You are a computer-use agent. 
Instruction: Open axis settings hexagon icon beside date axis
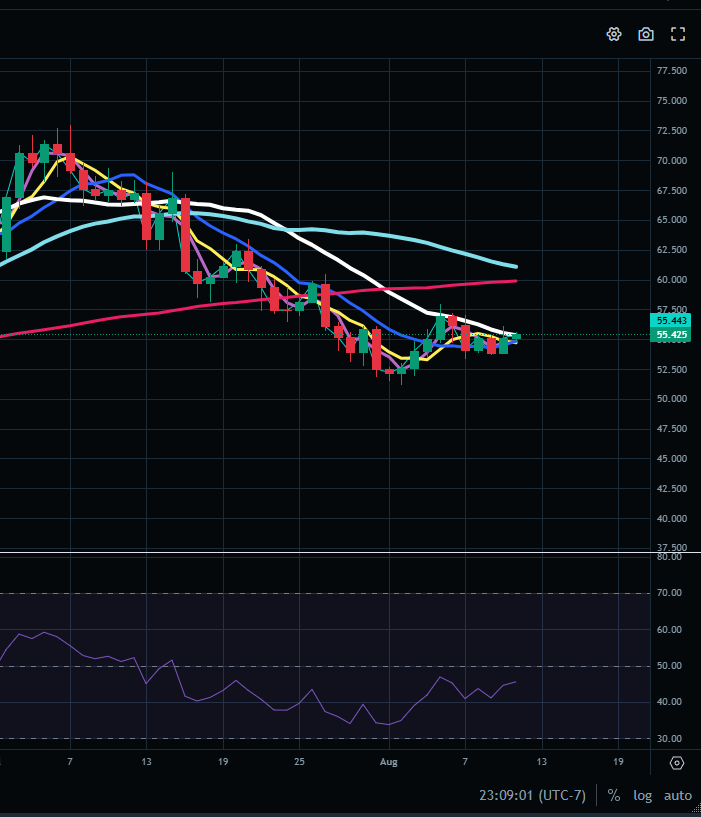pos(677,763)
